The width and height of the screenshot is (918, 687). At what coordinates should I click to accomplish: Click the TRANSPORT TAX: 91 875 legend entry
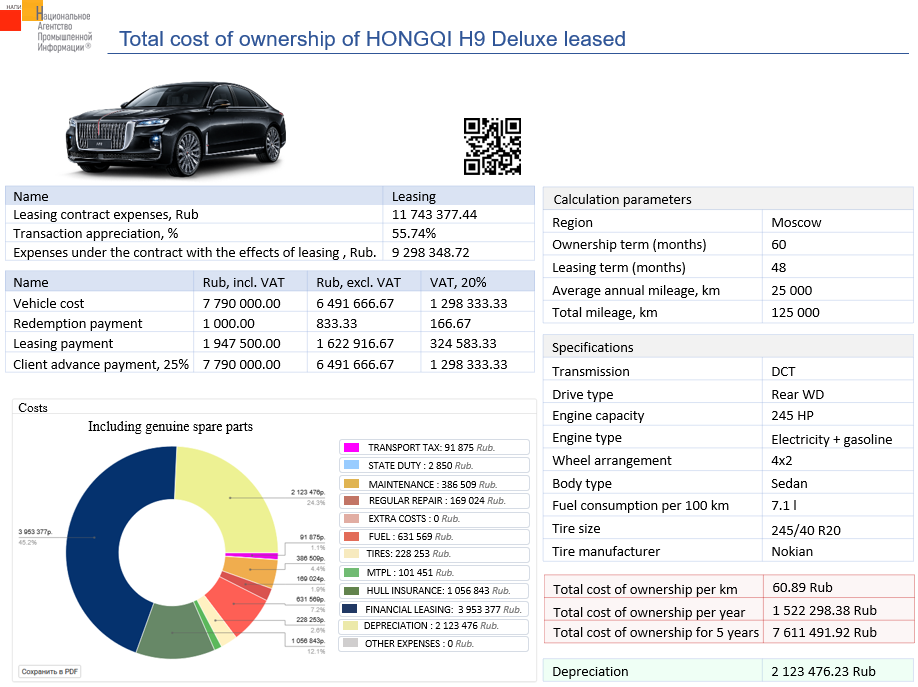pyautogui.click(x=434, y=447)
